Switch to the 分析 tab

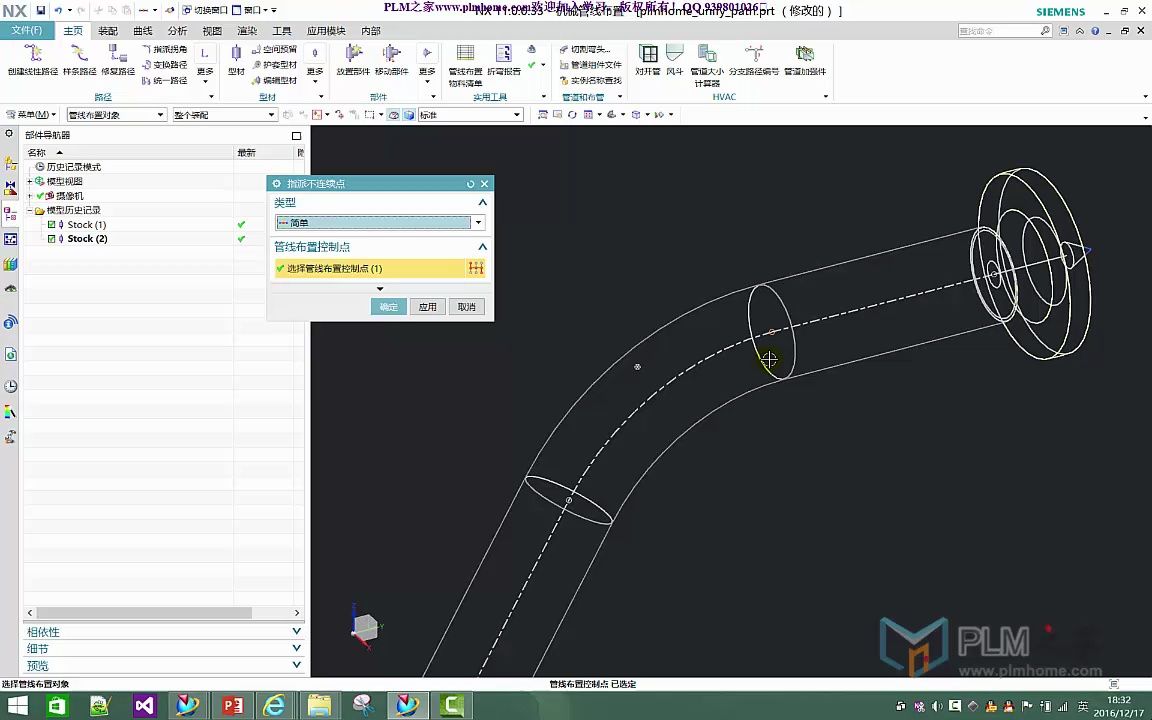pyautogui.click(x=177, y=31)
